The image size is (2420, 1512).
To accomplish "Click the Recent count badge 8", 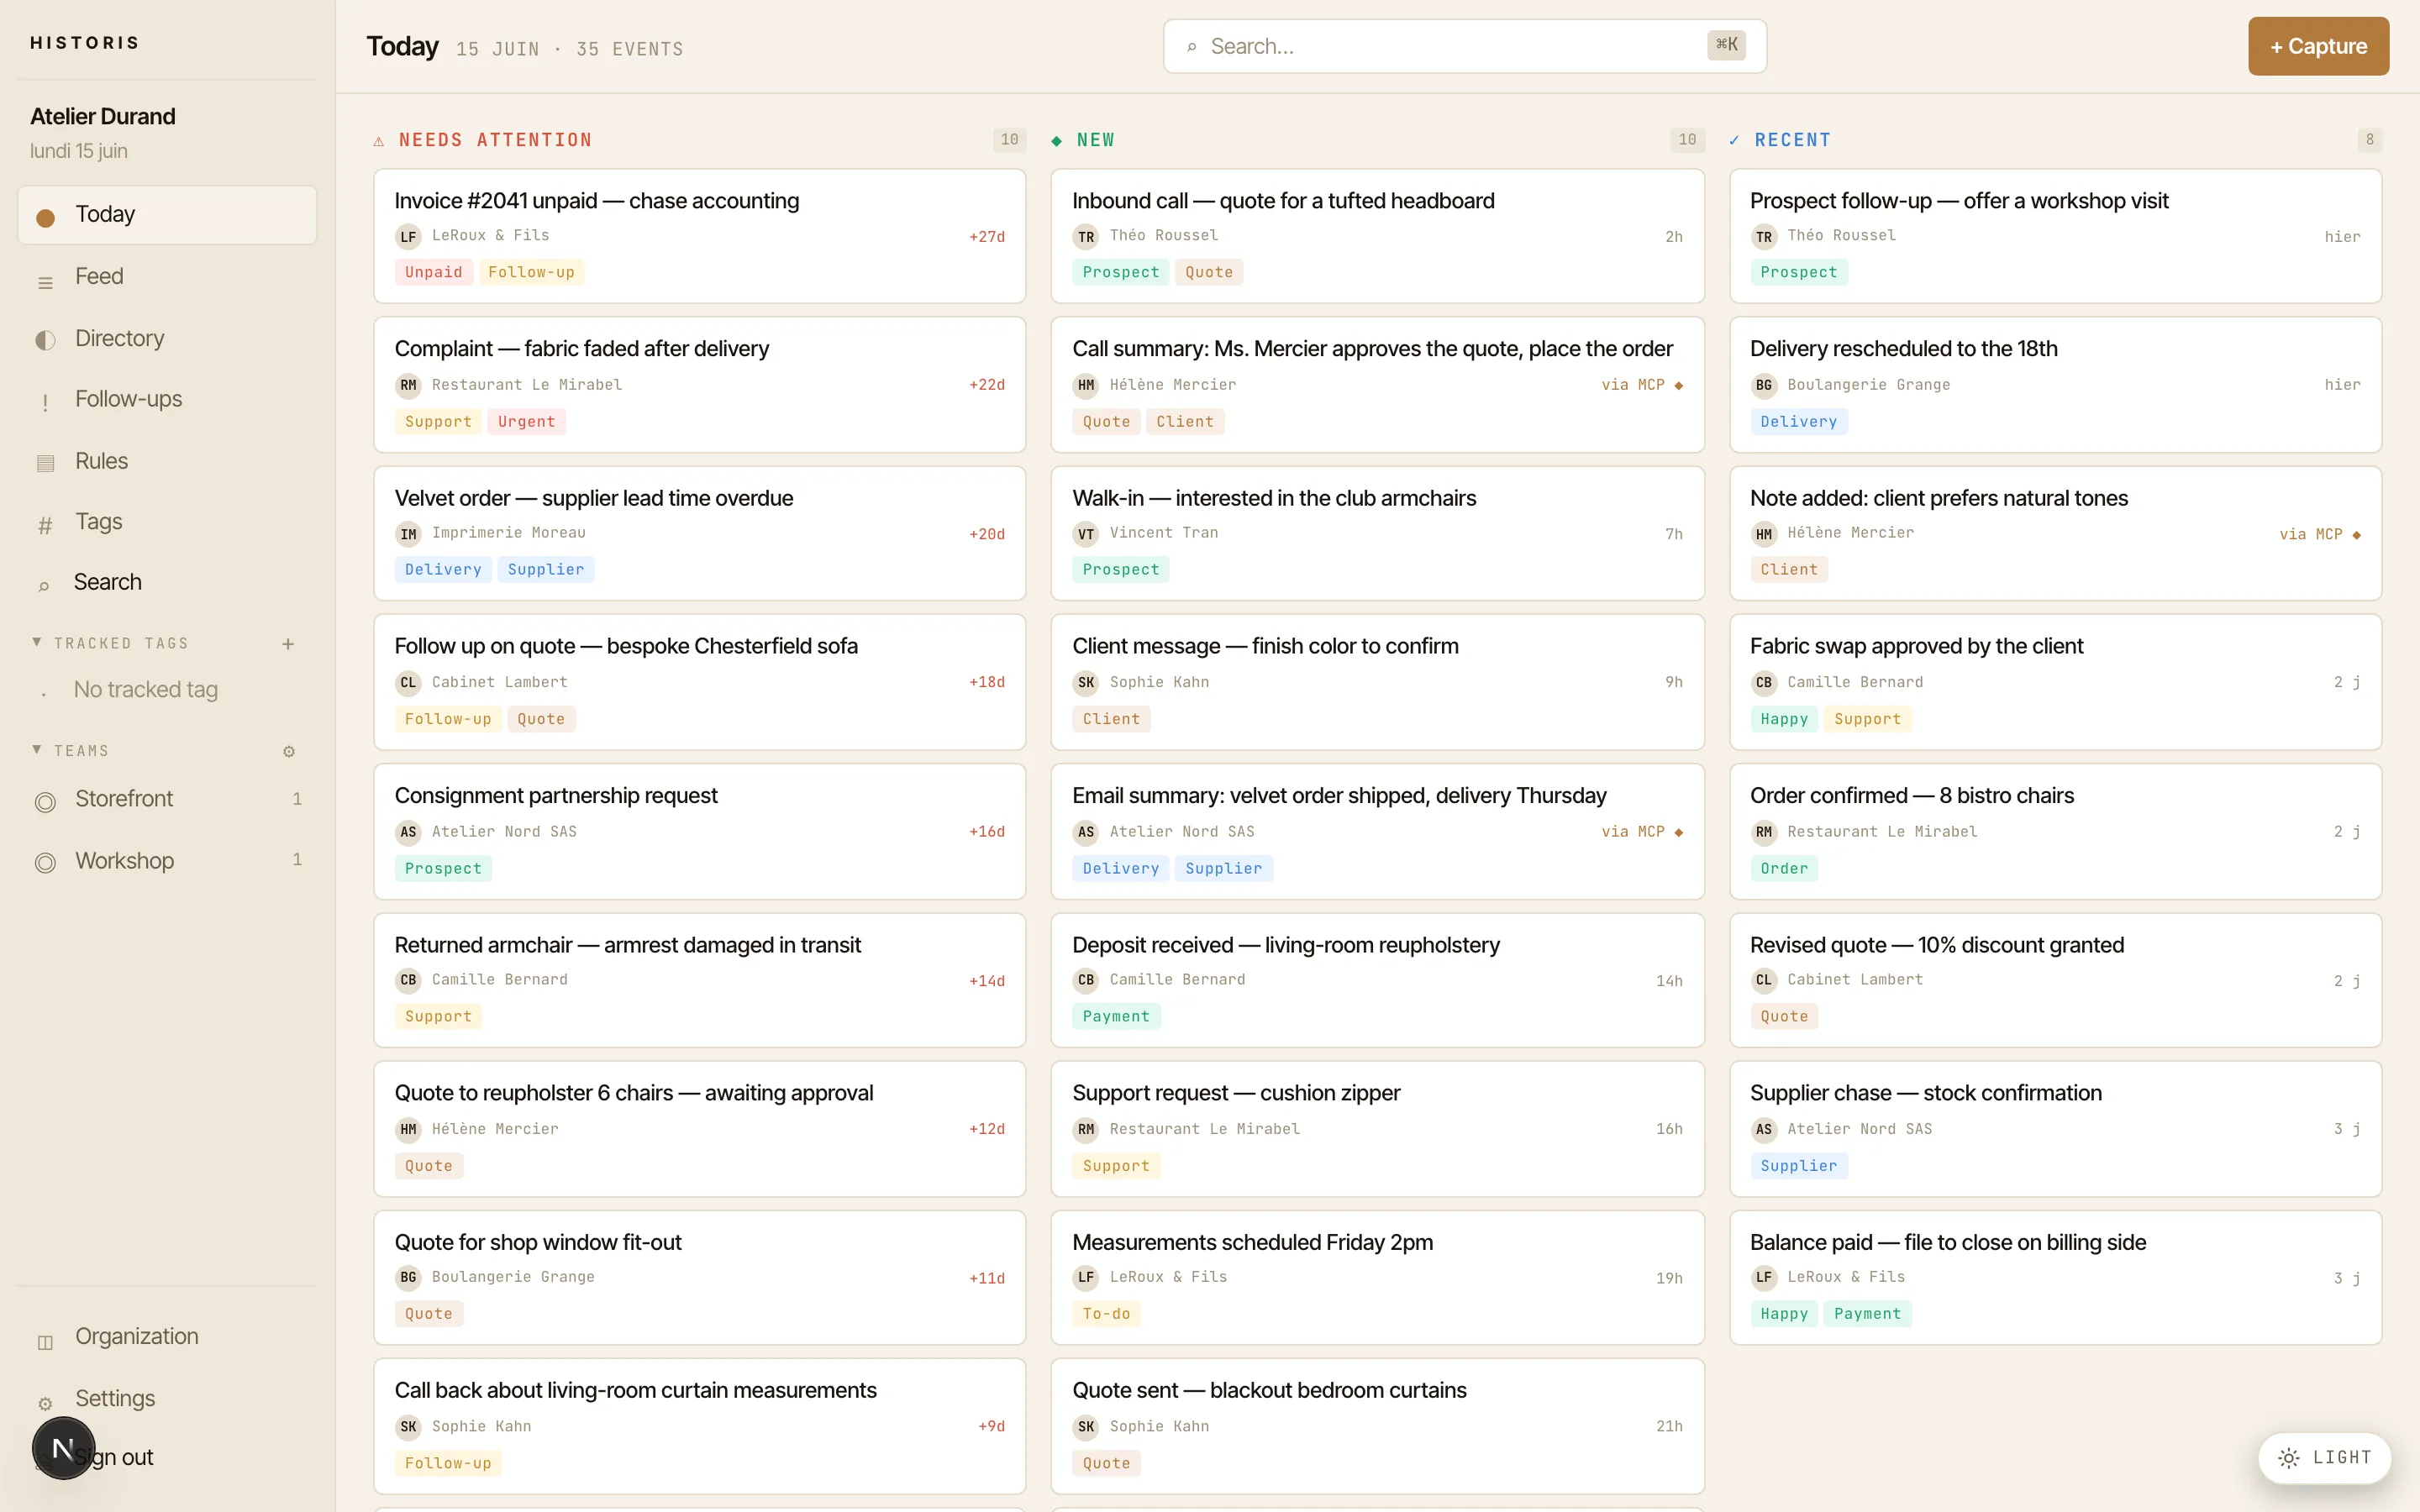I will 2369,140.
